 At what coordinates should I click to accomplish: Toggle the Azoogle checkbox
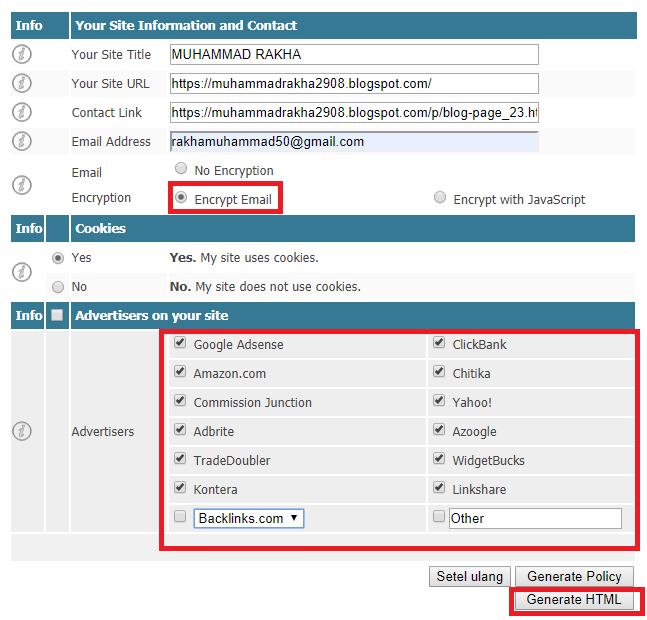pos(439,429)
